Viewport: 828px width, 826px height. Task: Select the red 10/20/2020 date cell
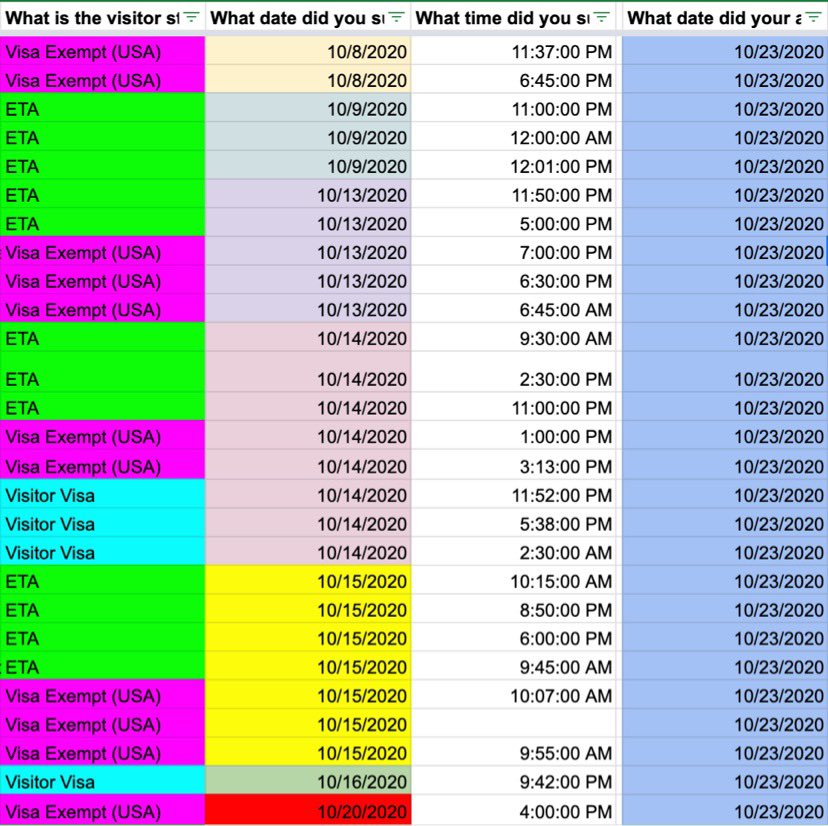(308, 810)
